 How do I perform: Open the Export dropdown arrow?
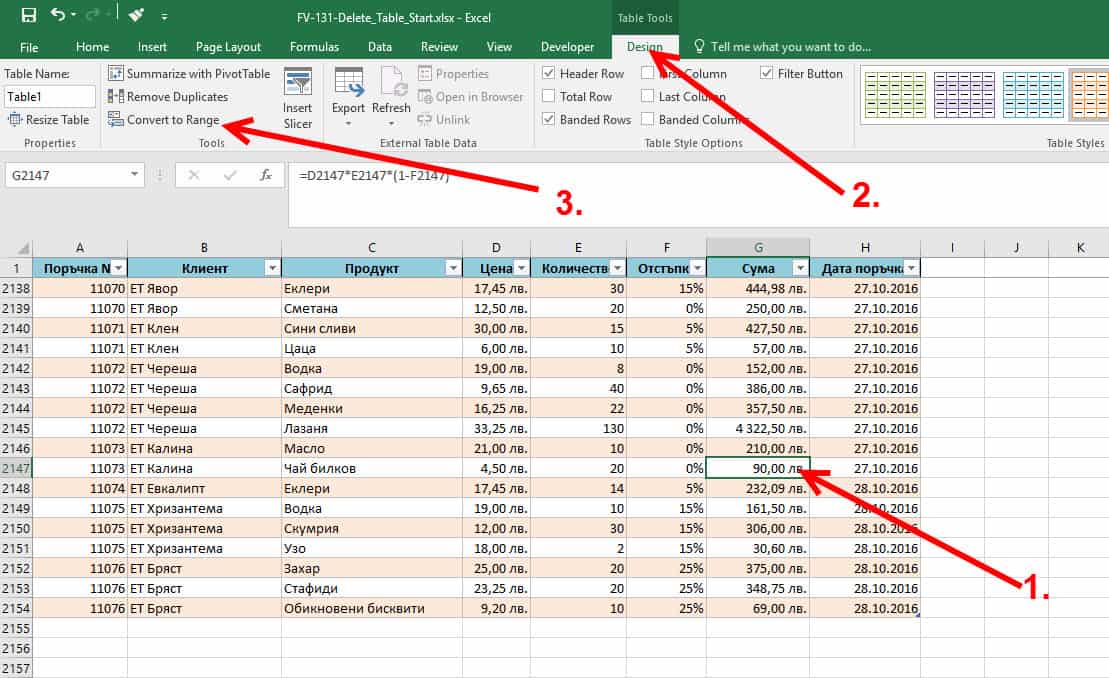(349, 124)
